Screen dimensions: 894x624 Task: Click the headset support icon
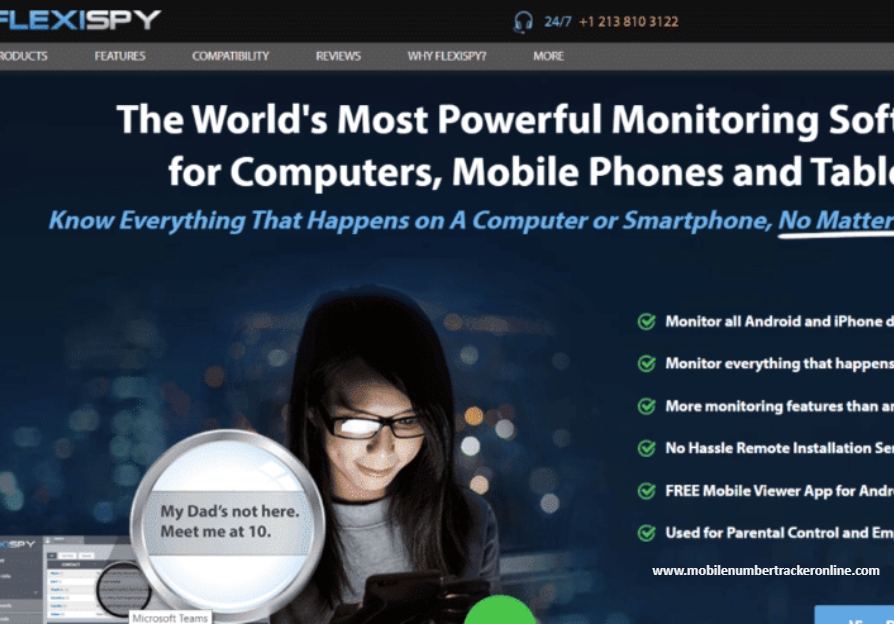pos(523,22)
